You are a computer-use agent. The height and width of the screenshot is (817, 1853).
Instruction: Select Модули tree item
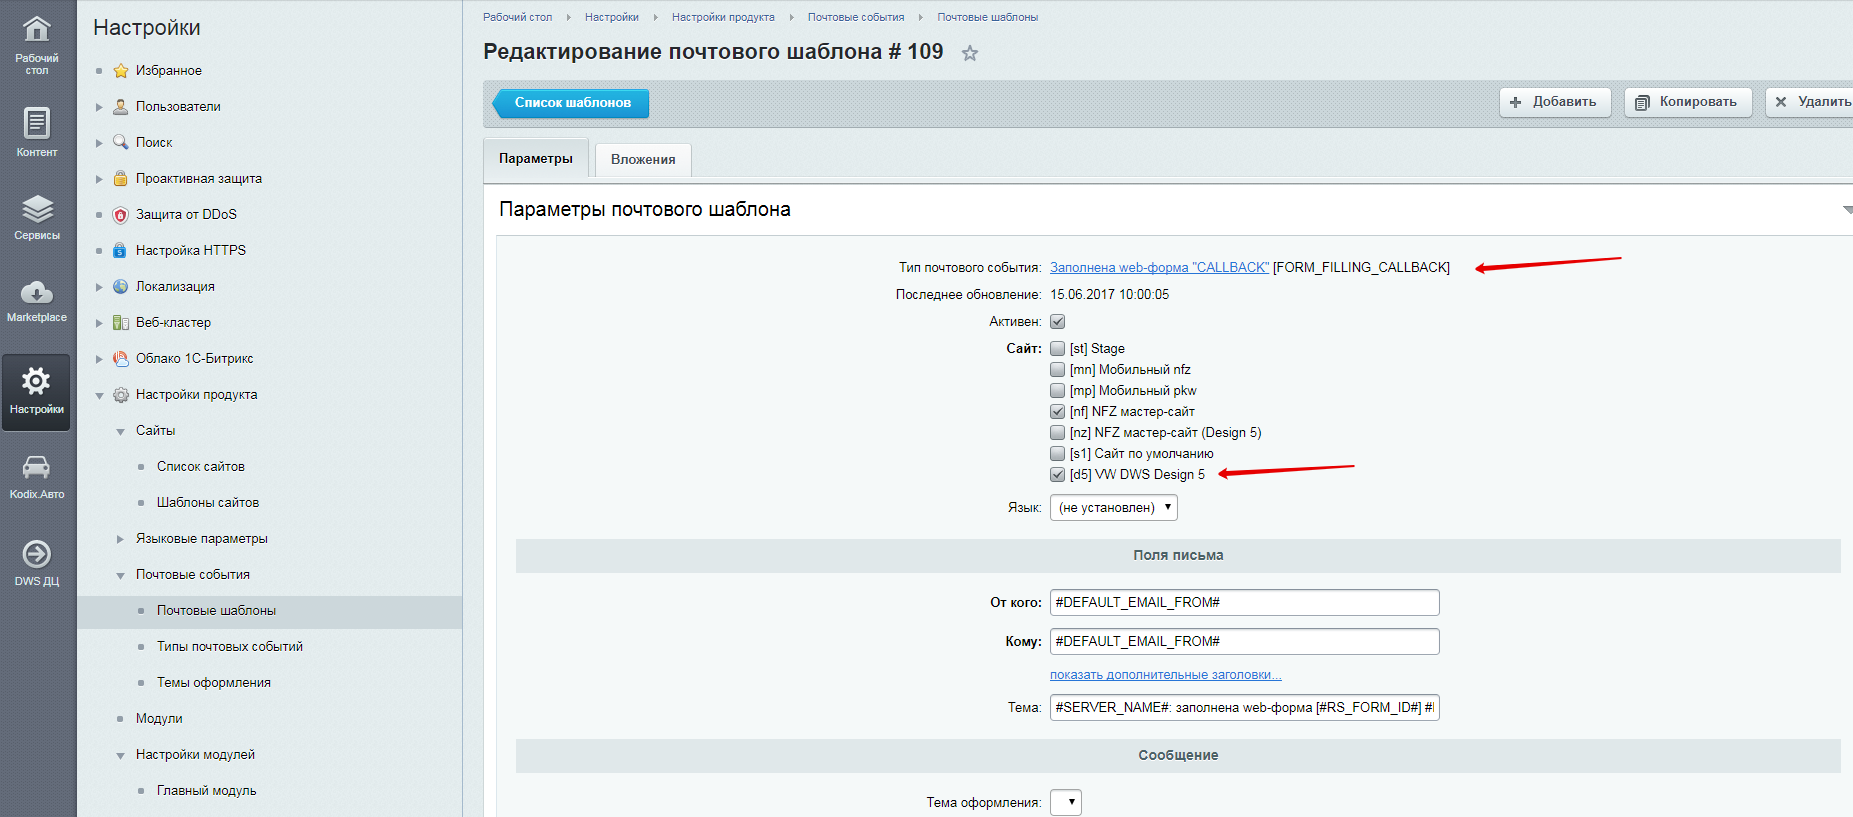(159, 719)
